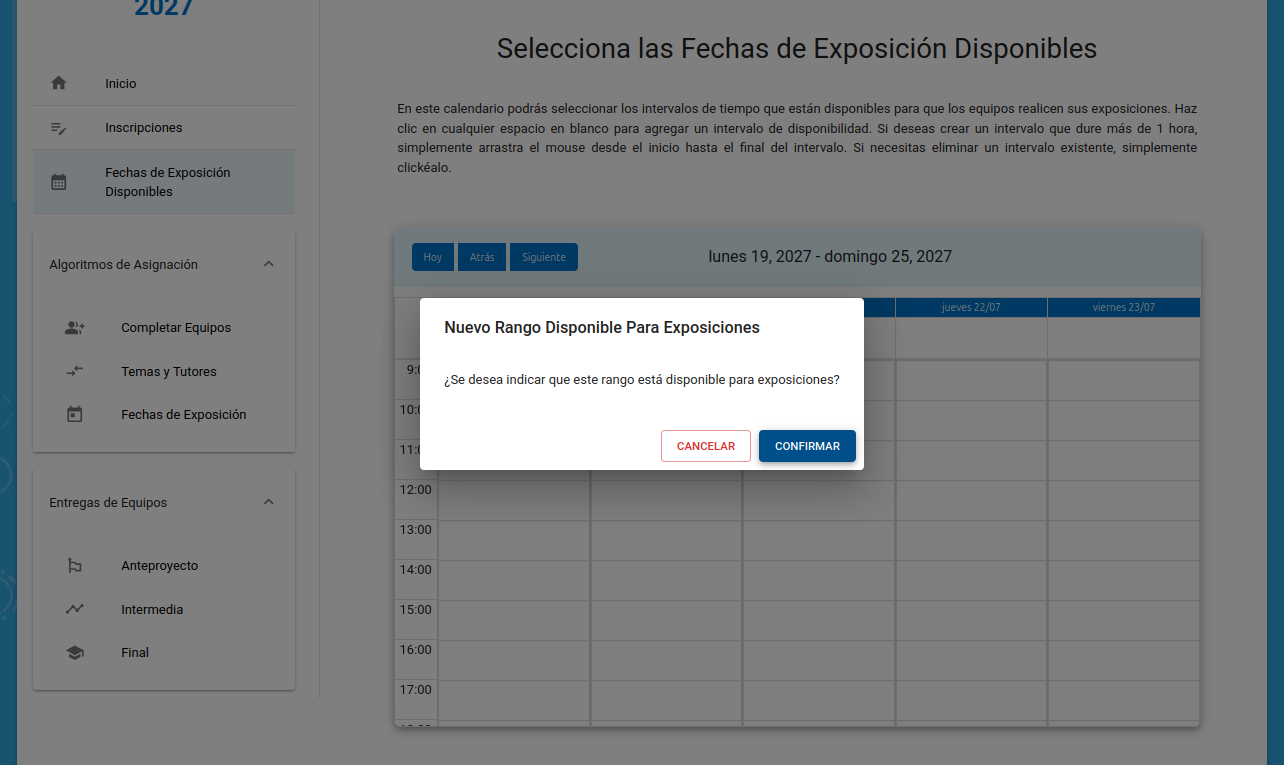The image size is (1284, 765).
Task: Click the viernes 23/07 slot at 14:00
Action: (x=1123, y=580)
